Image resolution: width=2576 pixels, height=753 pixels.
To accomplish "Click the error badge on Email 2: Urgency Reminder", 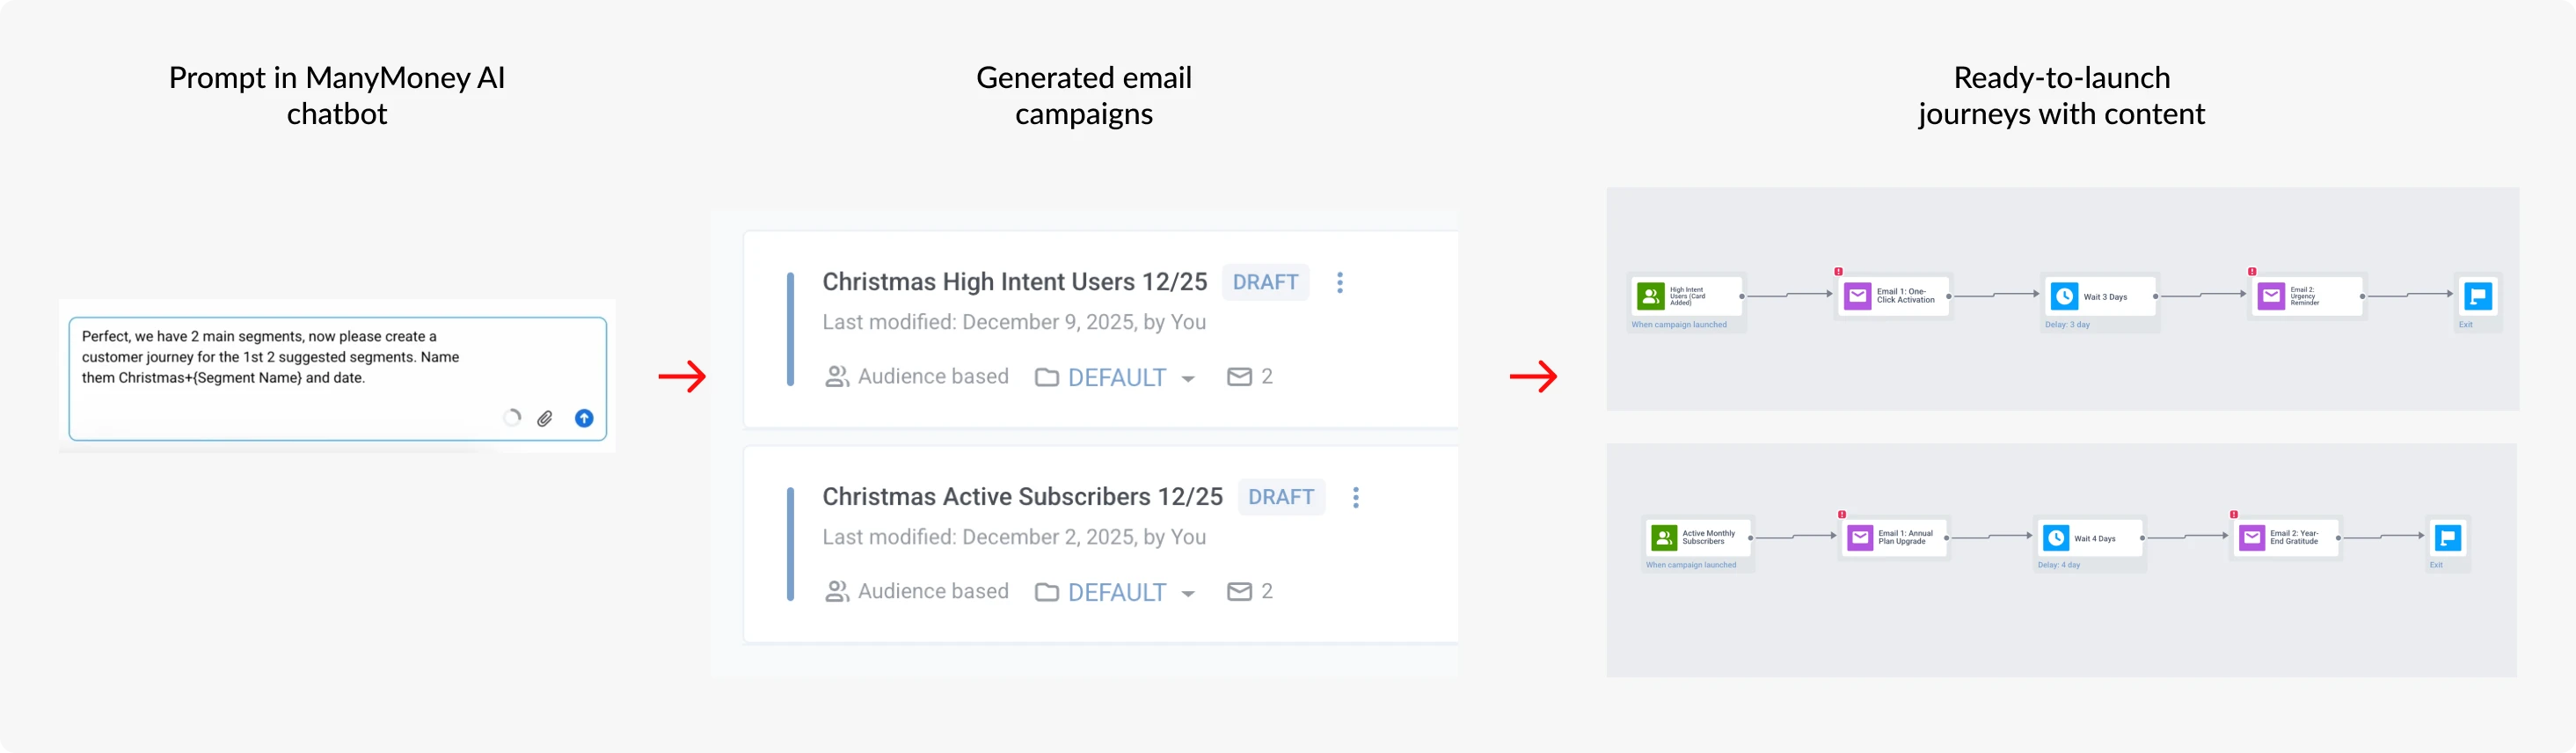I will [2253, 270].
